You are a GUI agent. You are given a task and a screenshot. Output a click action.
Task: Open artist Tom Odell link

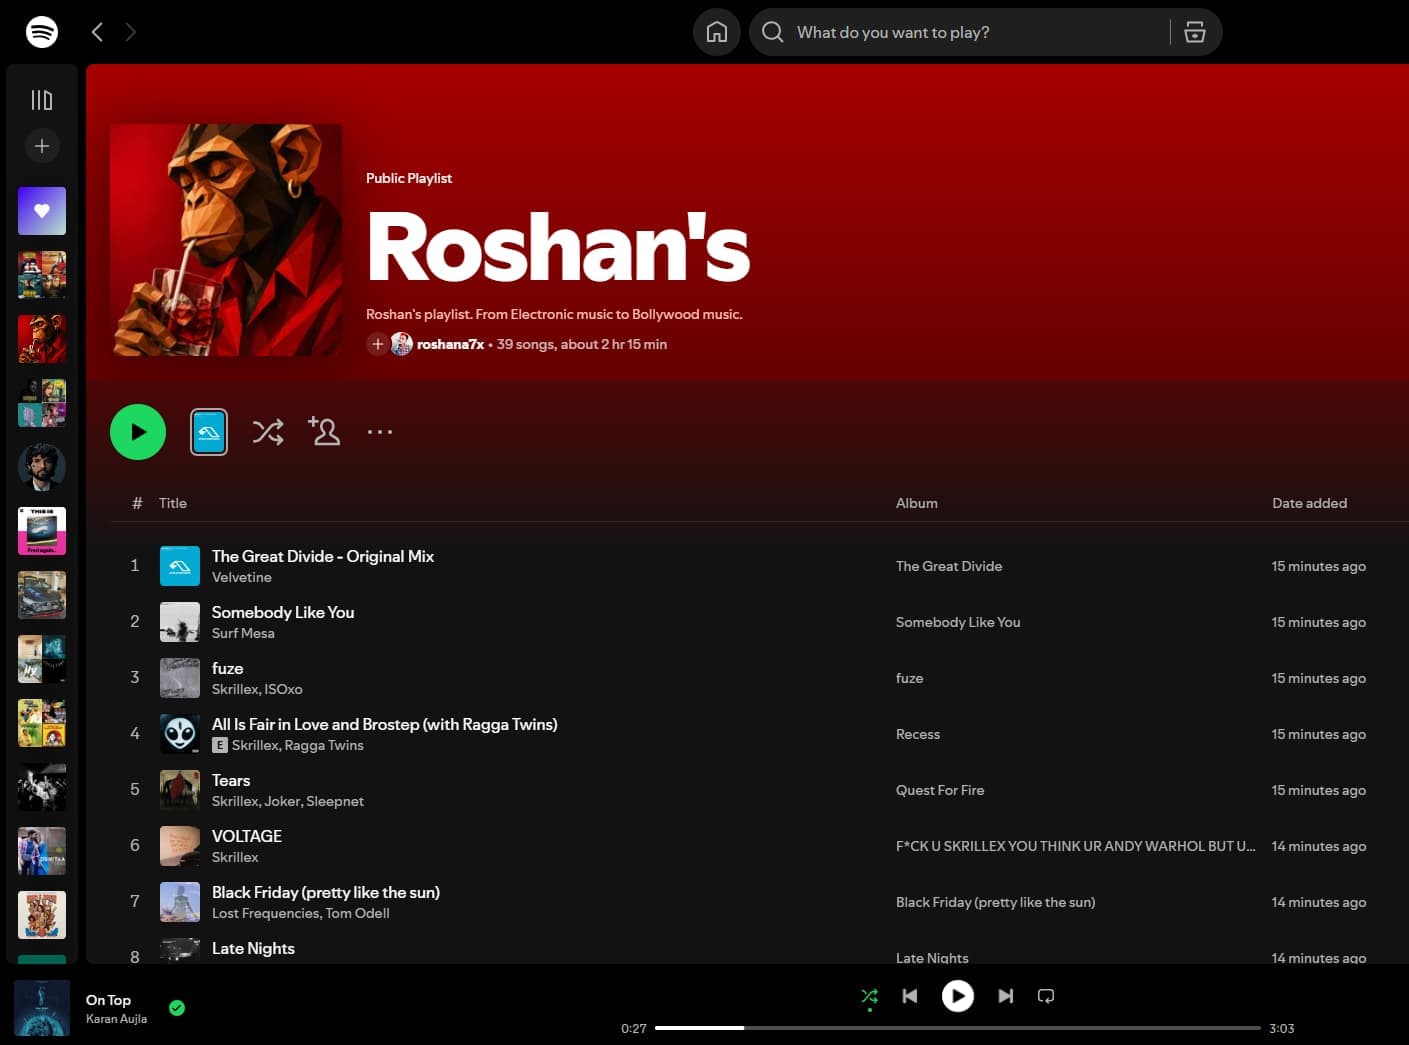(357, 913)
